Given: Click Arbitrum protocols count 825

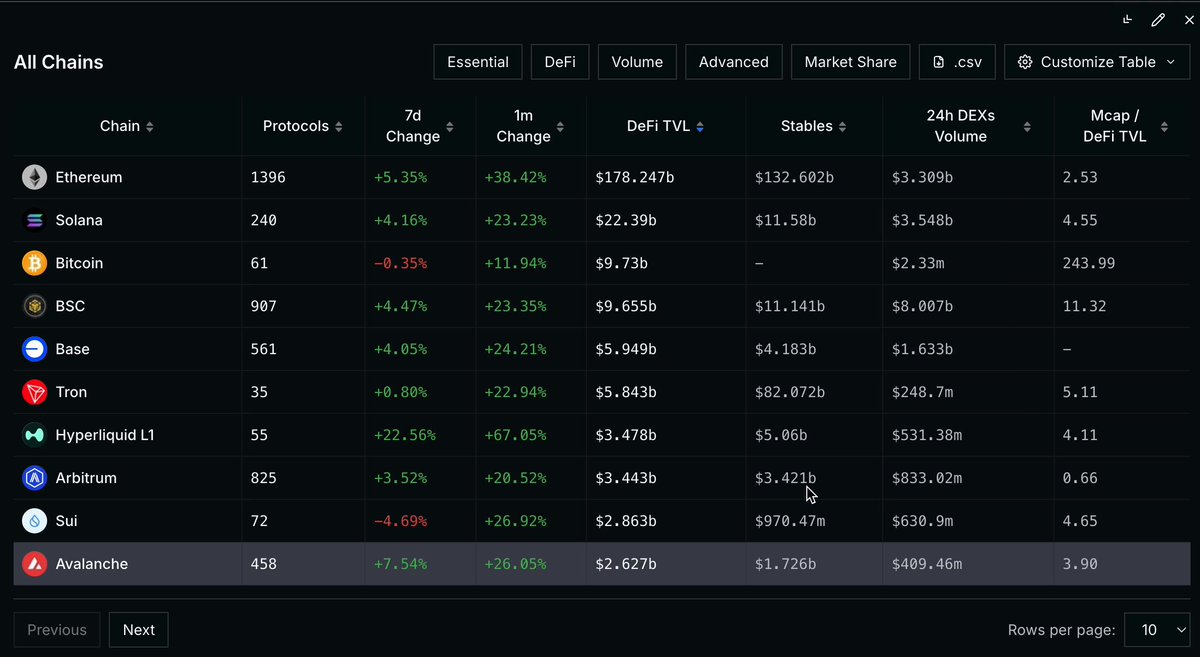Looking at the screenshot, I should (x=264, y=478).
